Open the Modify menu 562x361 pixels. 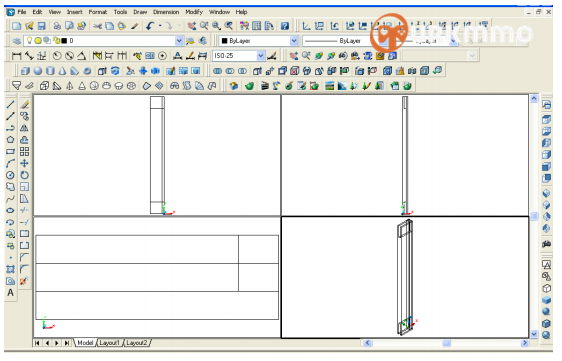[x=194, y=12]
